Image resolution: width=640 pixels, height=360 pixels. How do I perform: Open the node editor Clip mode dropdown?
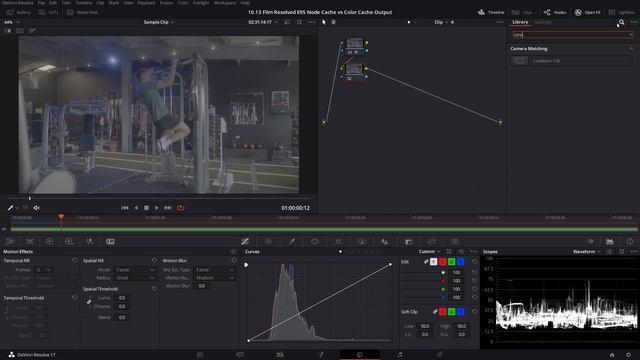(440, 22)
